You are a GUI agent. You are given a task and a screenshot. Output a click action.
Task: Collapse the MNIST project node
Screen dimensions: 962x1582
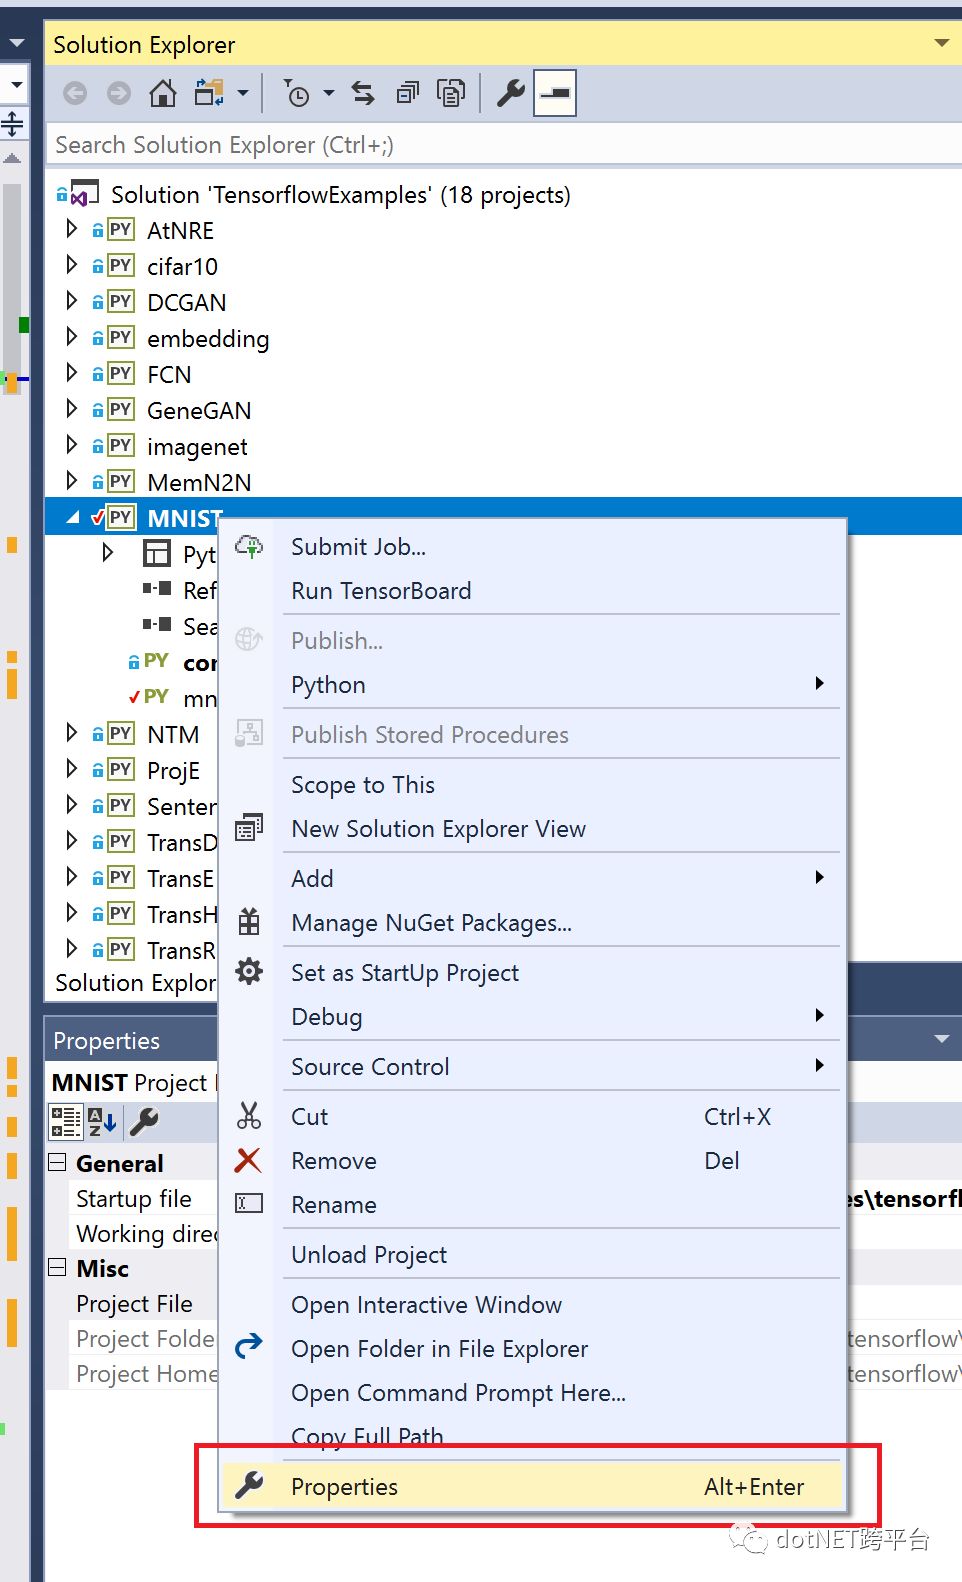coord(72,518)
